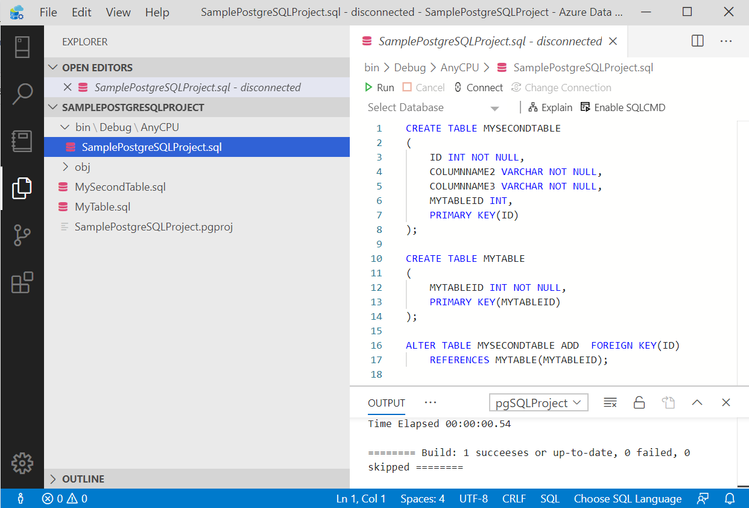
Task: Click 'Debug' breadcrumb segment
Action: [410, 67]
